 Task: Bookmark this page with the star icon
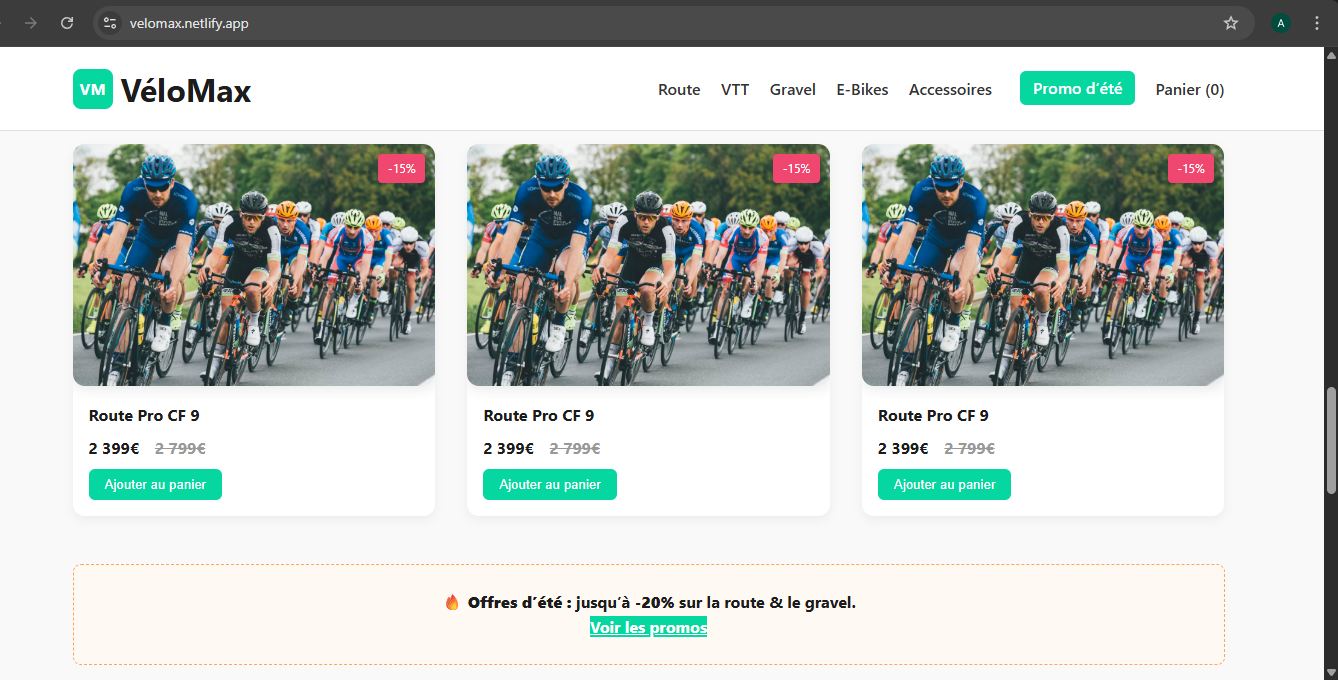1231,23
